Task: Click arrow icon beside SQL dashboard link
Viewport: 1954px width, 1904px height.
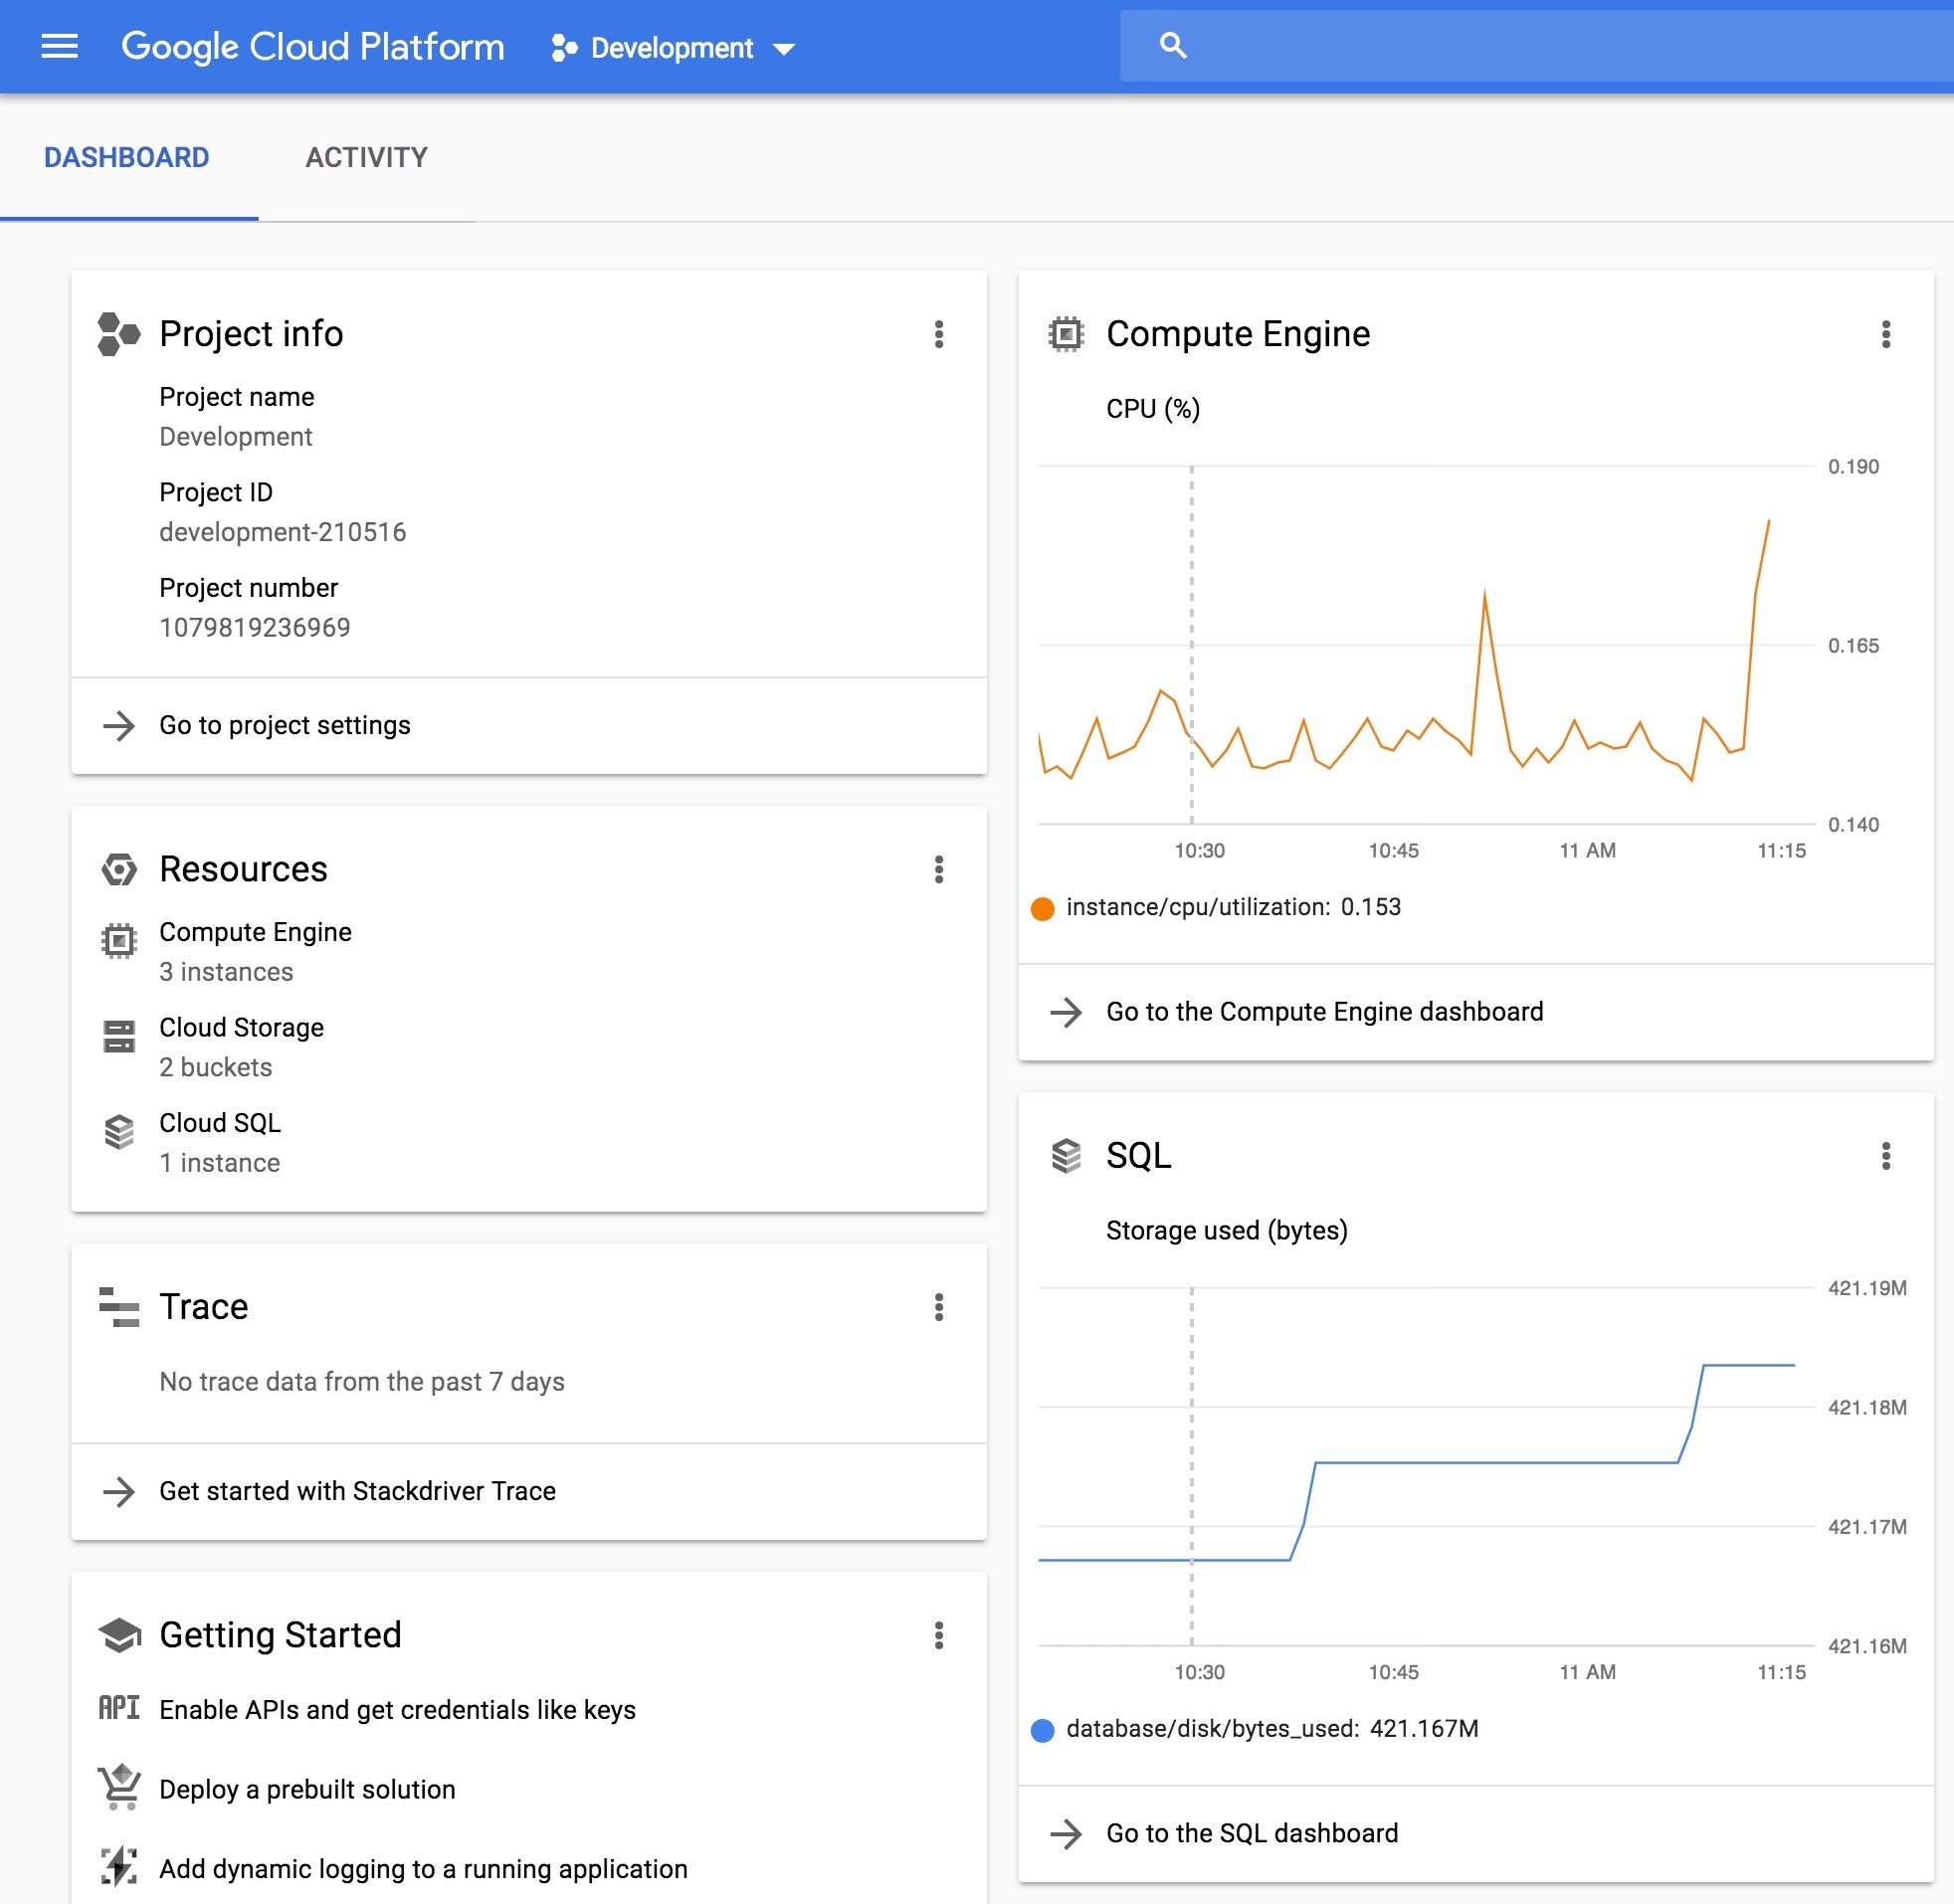Action: [1066, 1833]
